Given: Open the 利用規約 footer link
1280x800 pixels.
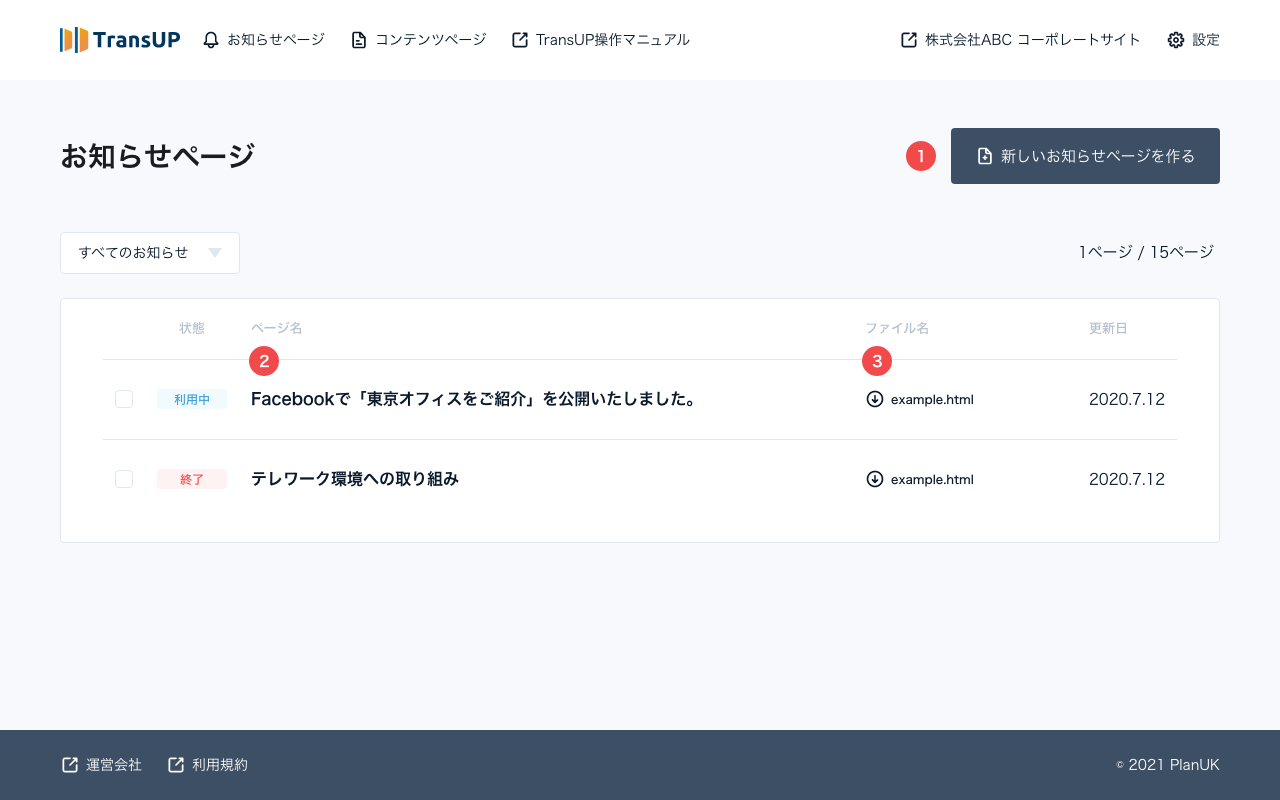Looking at the screenshot, I should coord(208,765).
